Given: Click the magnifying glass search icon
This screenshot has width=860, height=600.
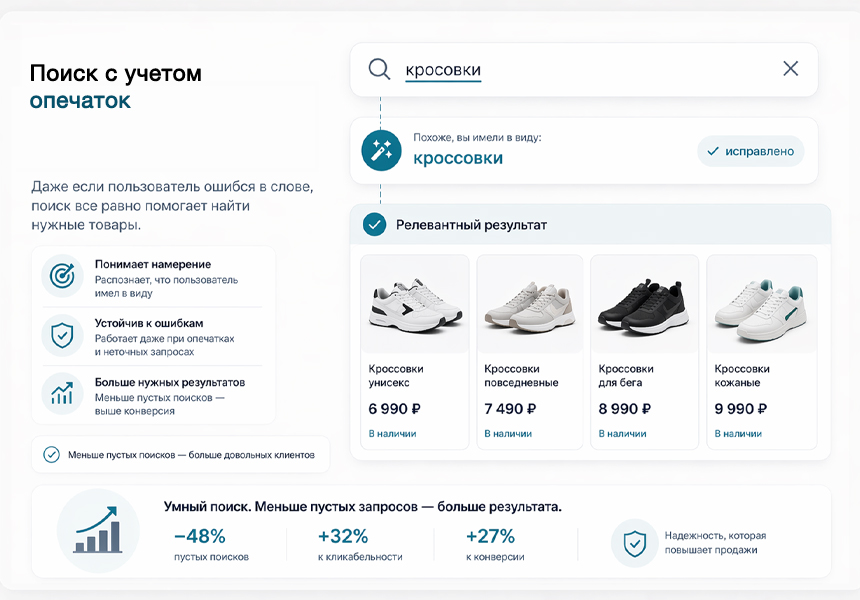Looking at the screenshot, I should (x=379, y=69).
